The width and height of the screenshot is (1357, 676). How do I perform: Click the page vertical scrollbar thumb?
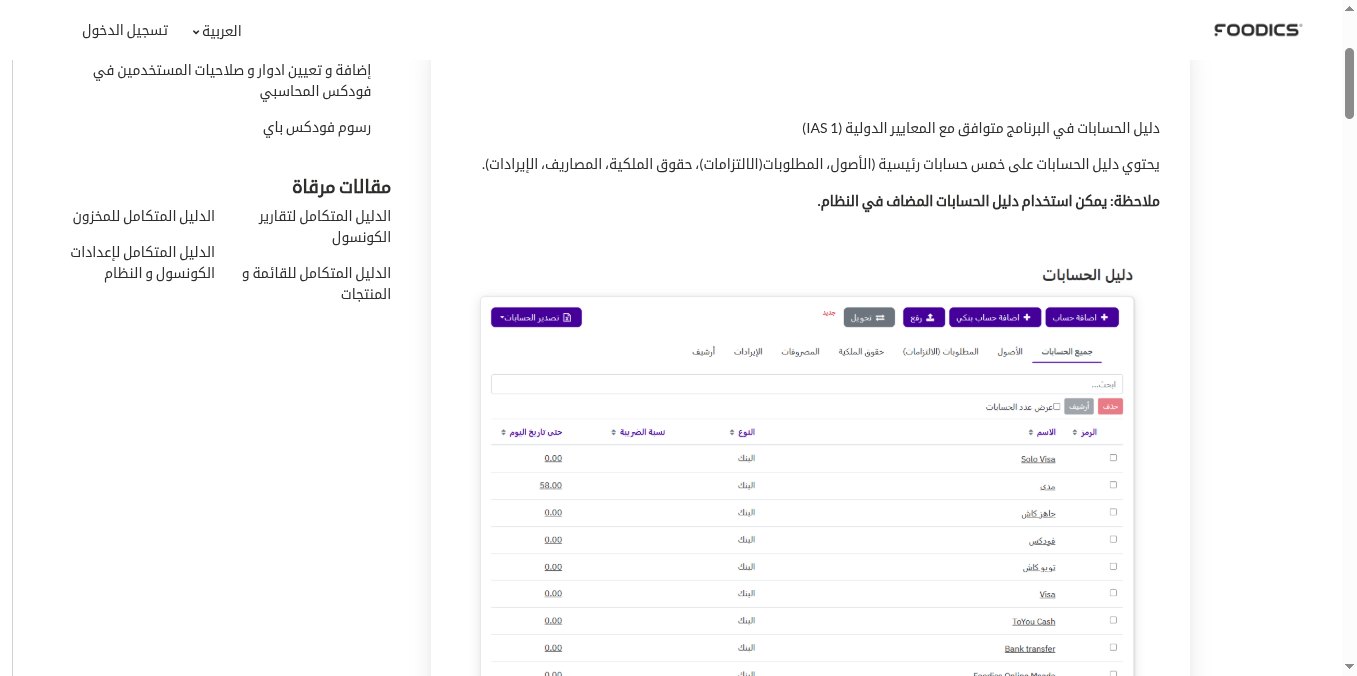click(x=1349, y=84)
